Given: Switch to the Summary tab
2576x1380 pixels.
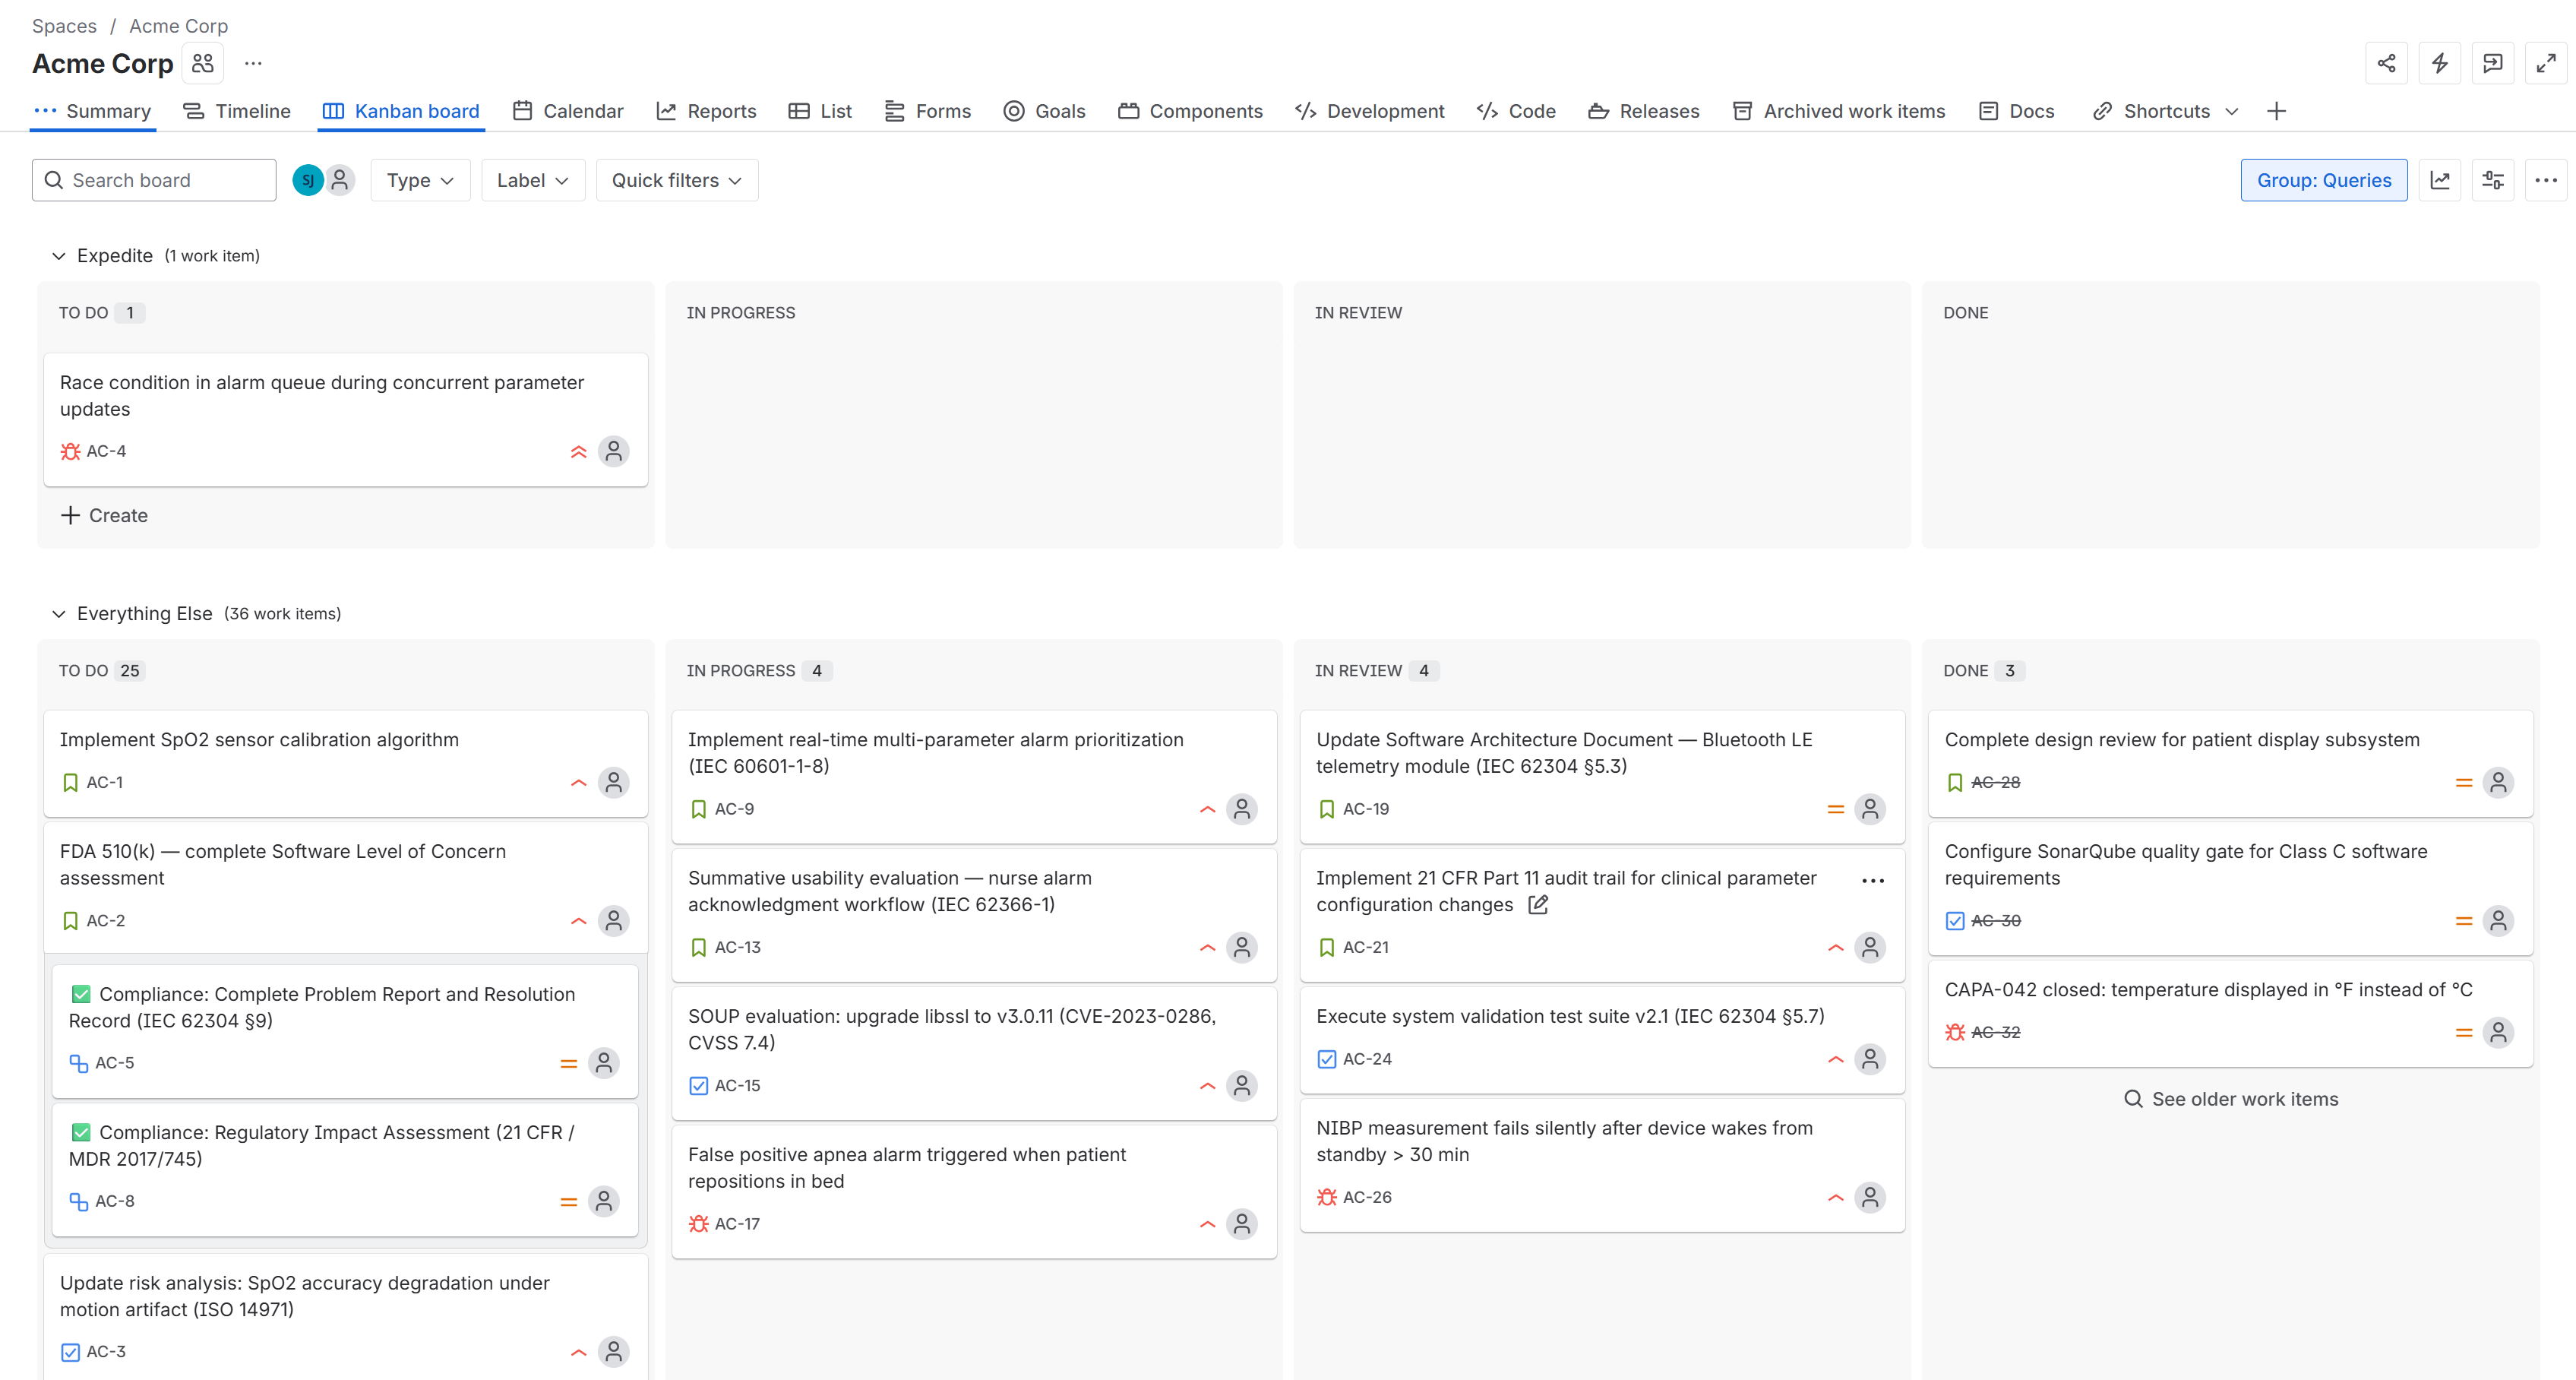Looking at the screenshot, I should [x=92, y=111].
